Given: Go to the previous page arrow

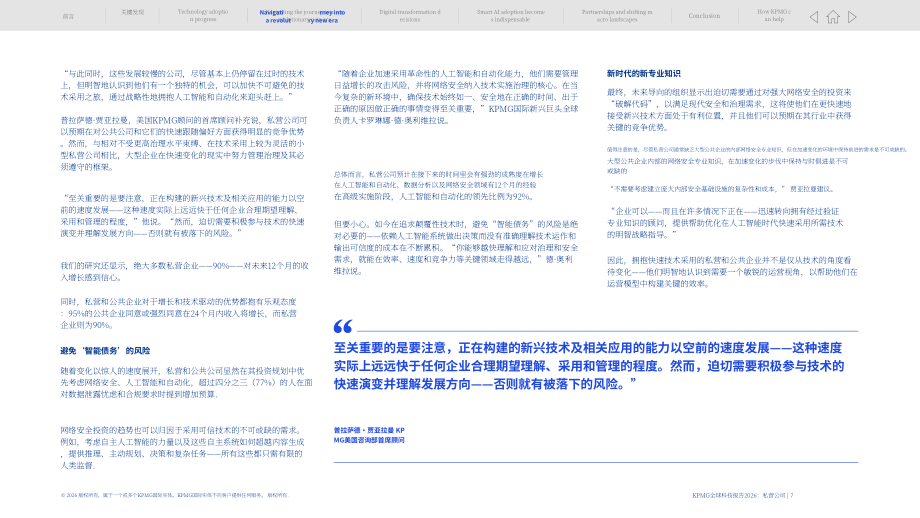Looking at the screenshot, I should [814, 17].
